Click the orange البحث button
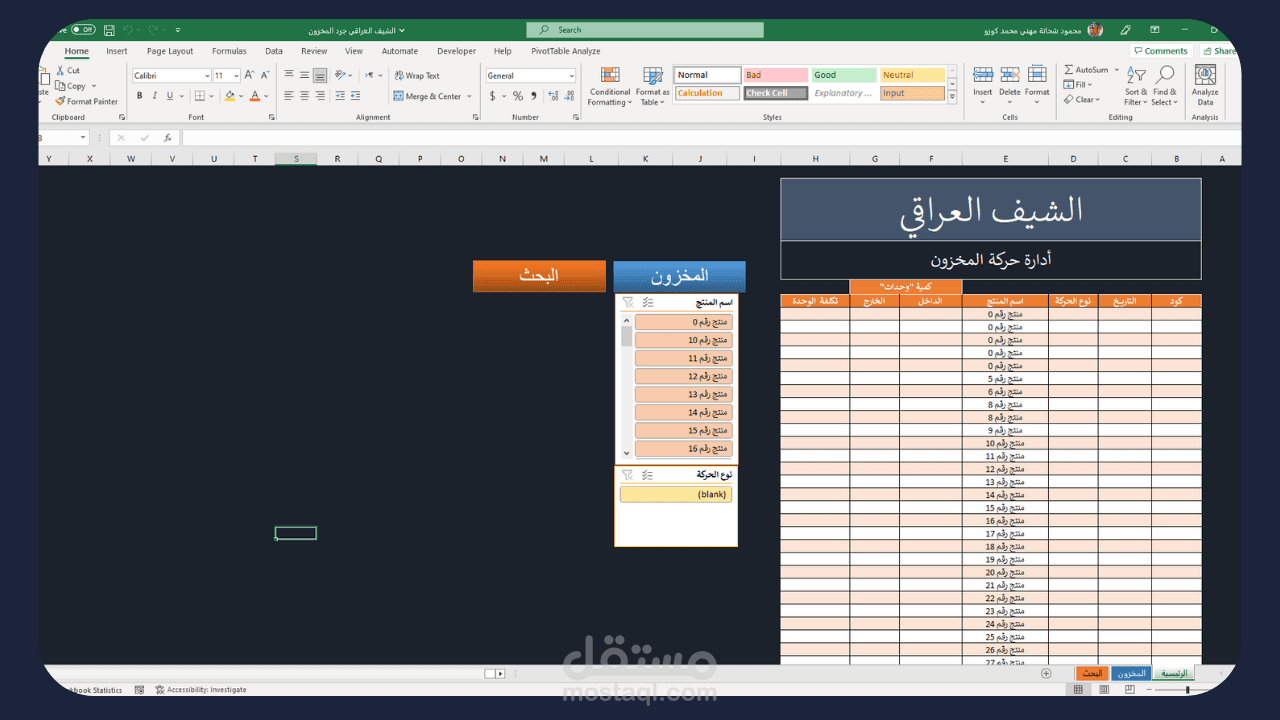1280x720 pixels. pyautogui.click(x=539, y=276)
